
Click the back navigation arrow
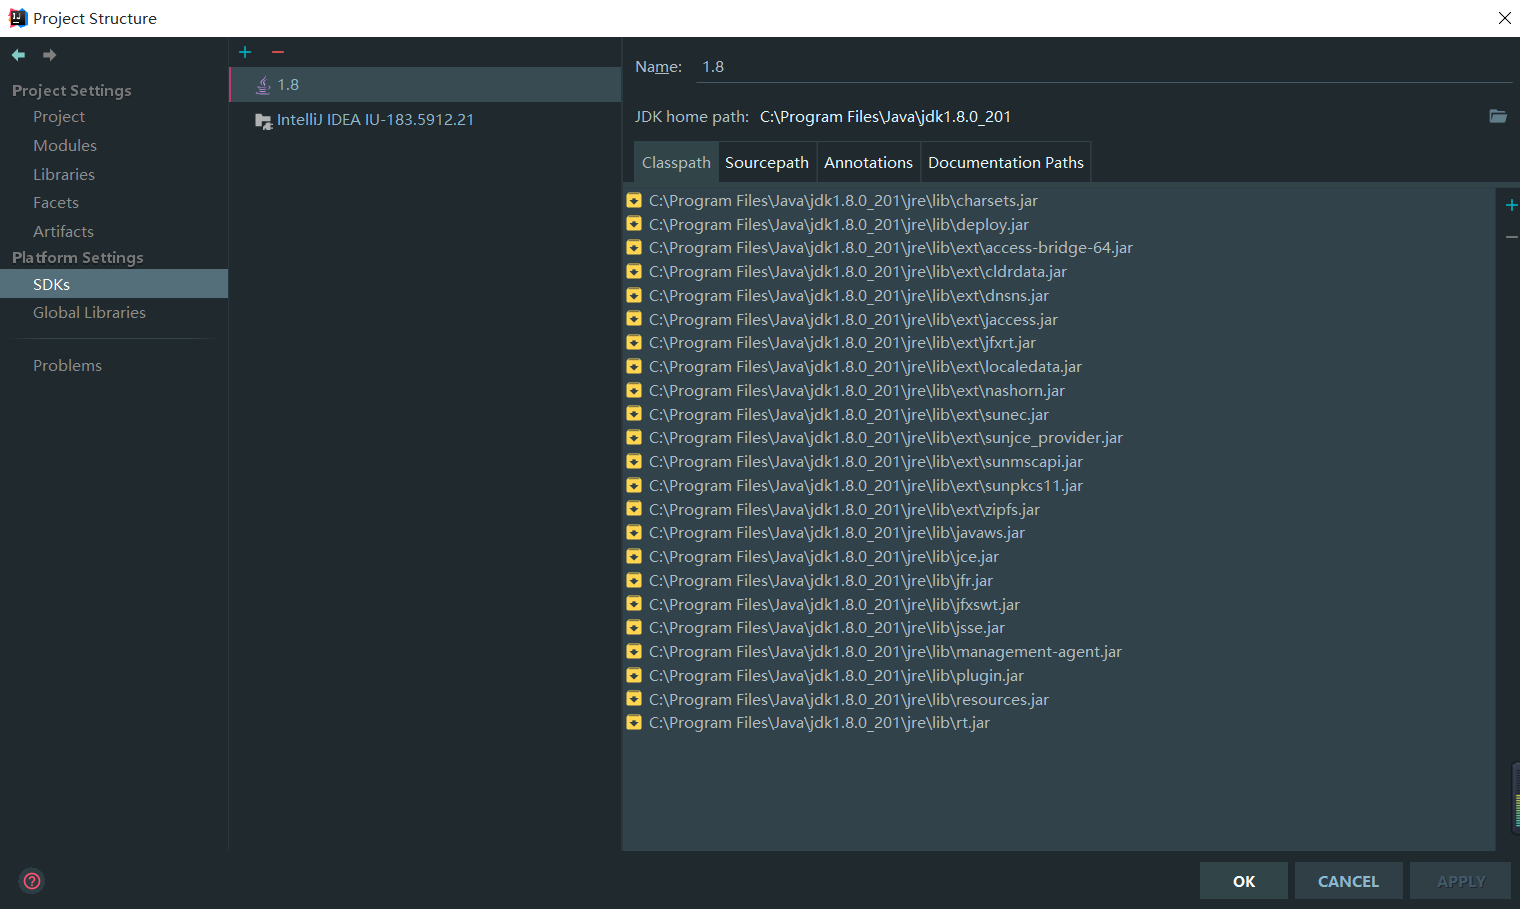point(18,55)
